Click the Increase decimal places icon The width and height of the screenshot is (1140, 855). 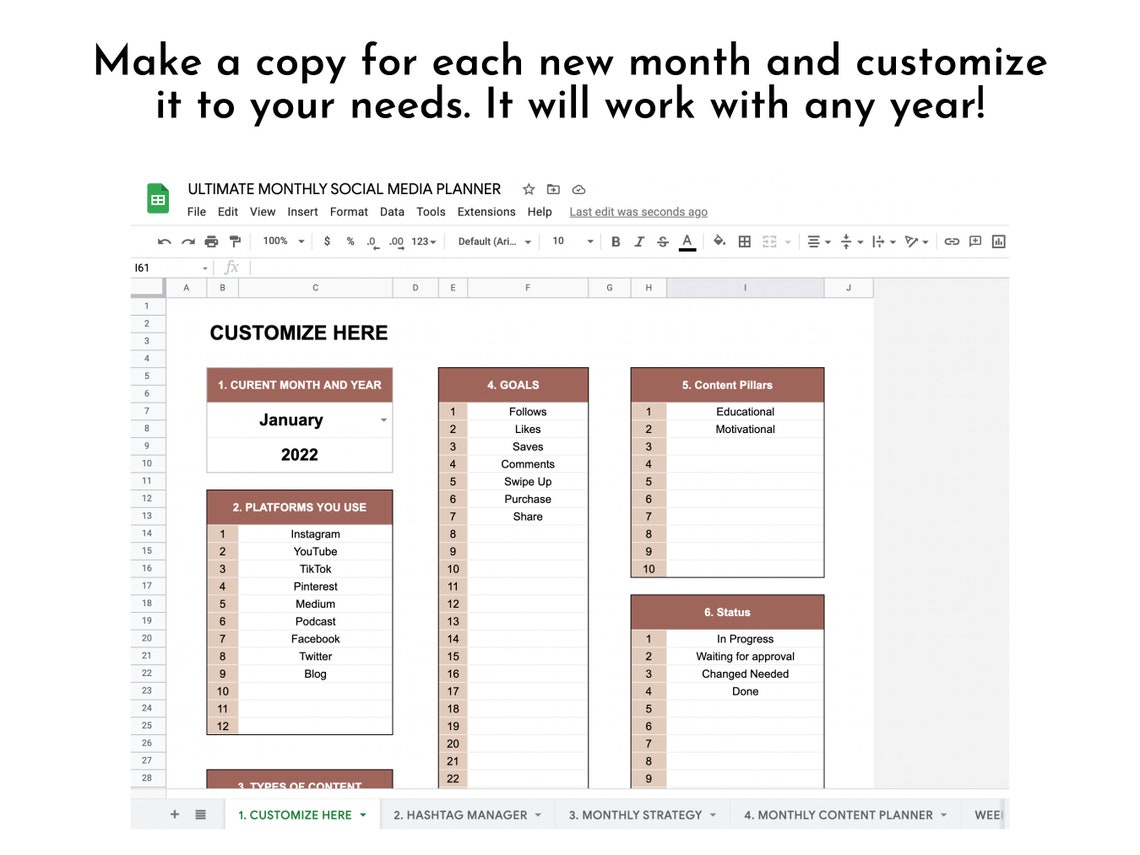coord(395,241)
